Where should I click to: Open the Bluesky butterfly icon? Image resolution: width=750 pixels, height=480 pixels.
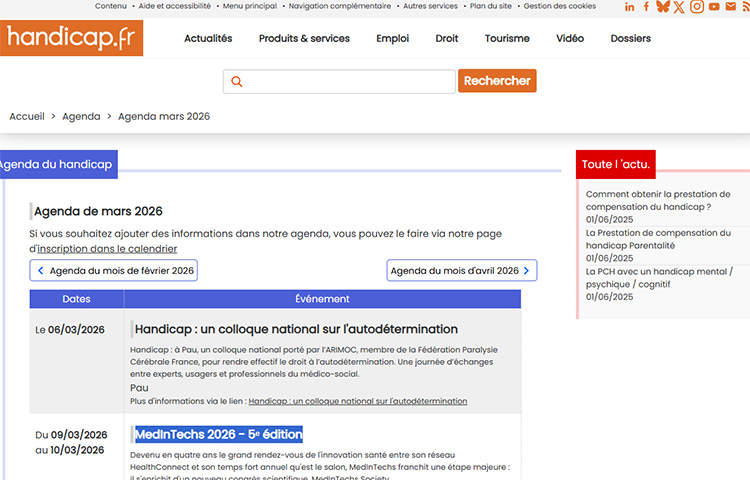tap(662, 7)
